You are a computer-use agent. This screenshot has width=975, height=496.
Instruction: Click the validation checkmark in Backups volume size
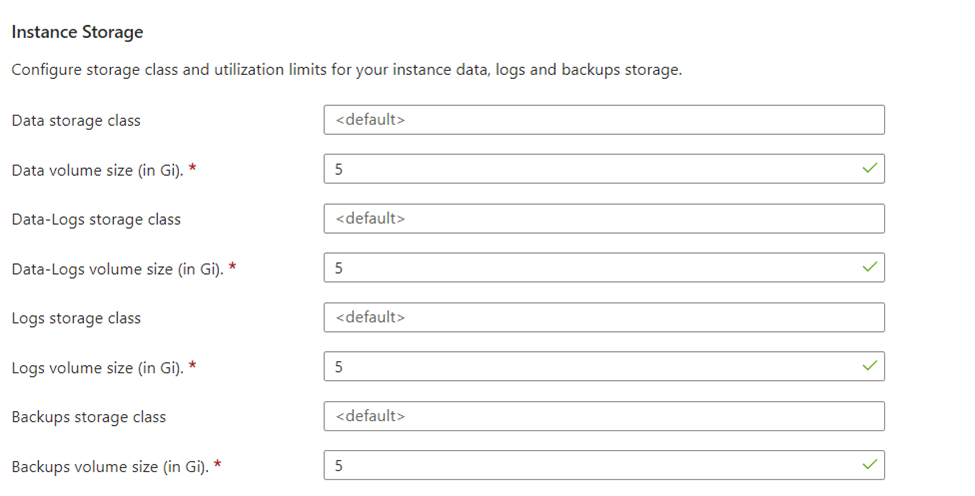pyautogui.click(x=870, y=464)
